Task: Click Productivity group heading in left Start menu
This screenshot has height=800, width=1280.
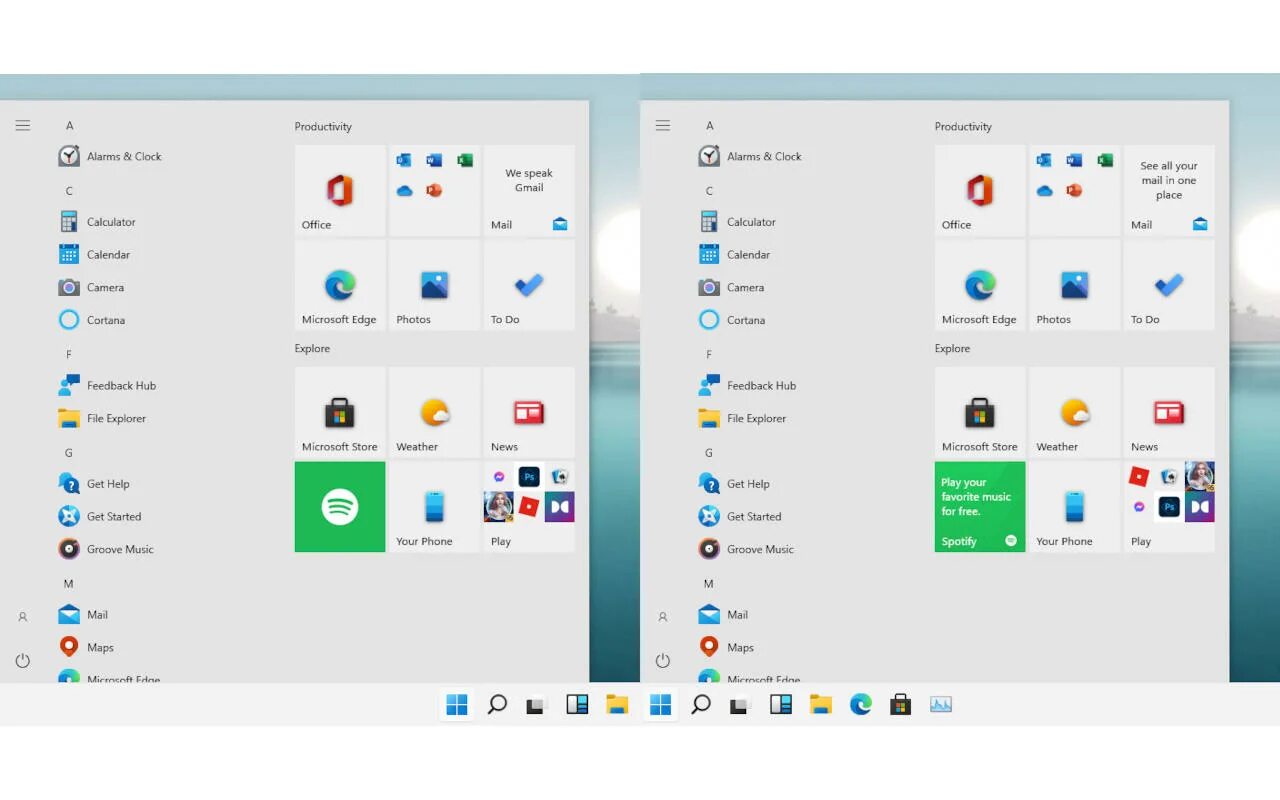Action: pos(323,127)
